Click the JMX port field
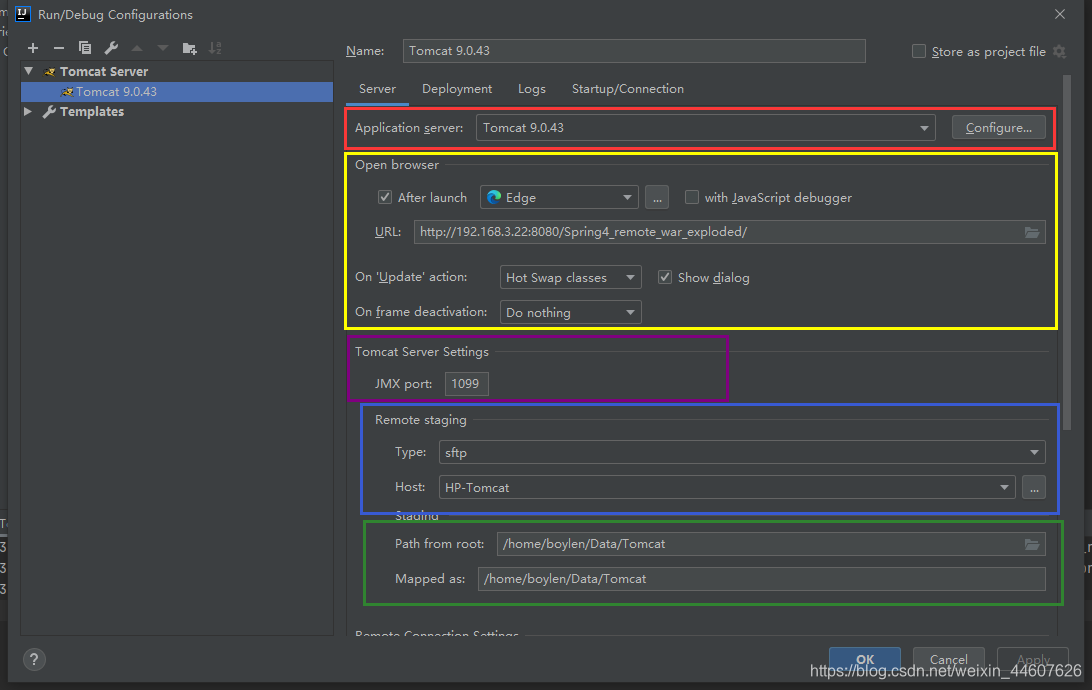Image resolution: width=1092 pixels, height=690 pixels. tap(466, 384)
